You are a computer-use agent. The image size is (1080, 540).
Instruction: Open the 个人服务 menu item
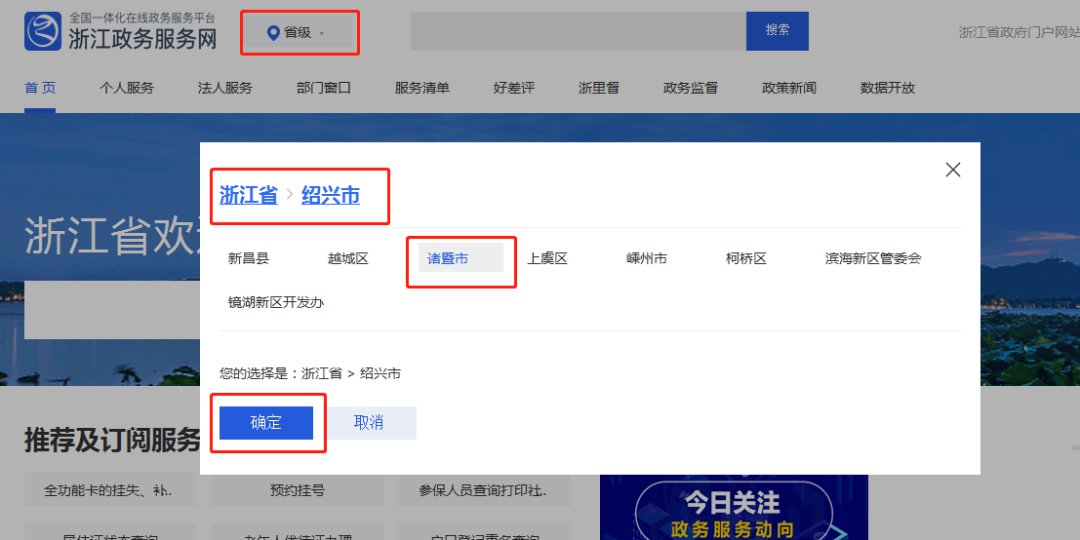(x=127, y=88)
